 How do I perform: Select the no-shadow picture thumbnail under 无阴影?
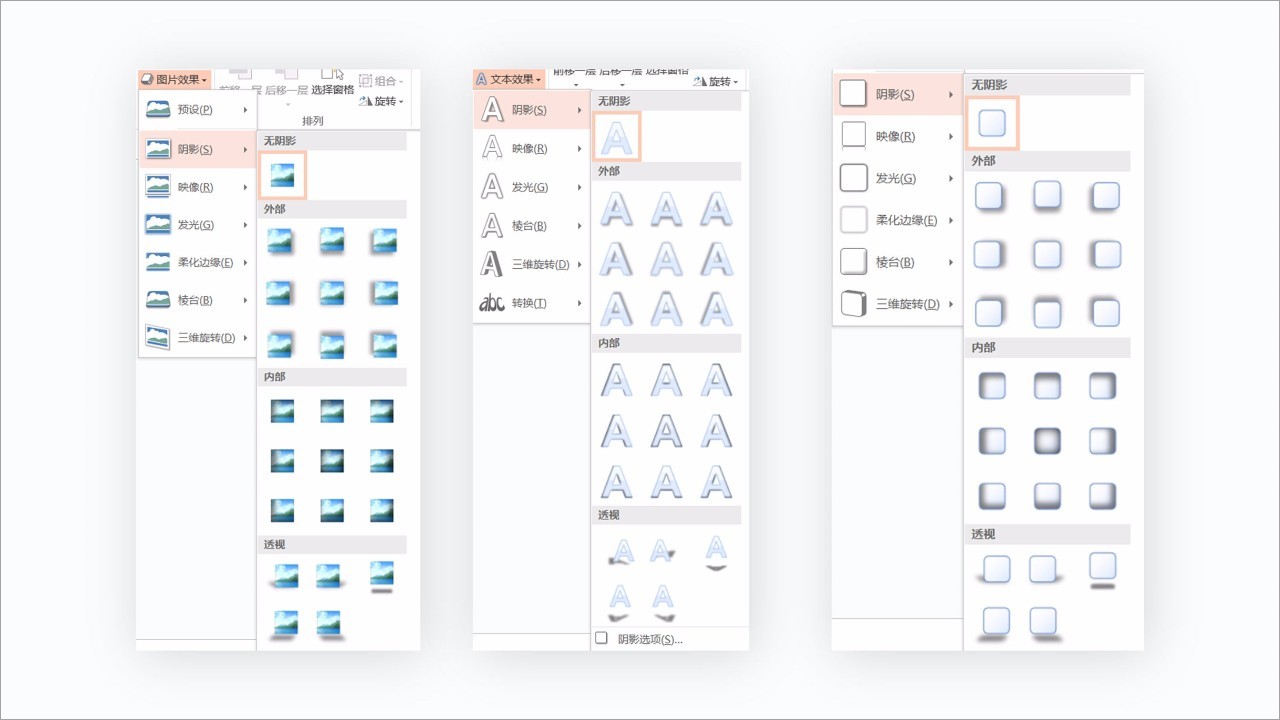[282, 175]
